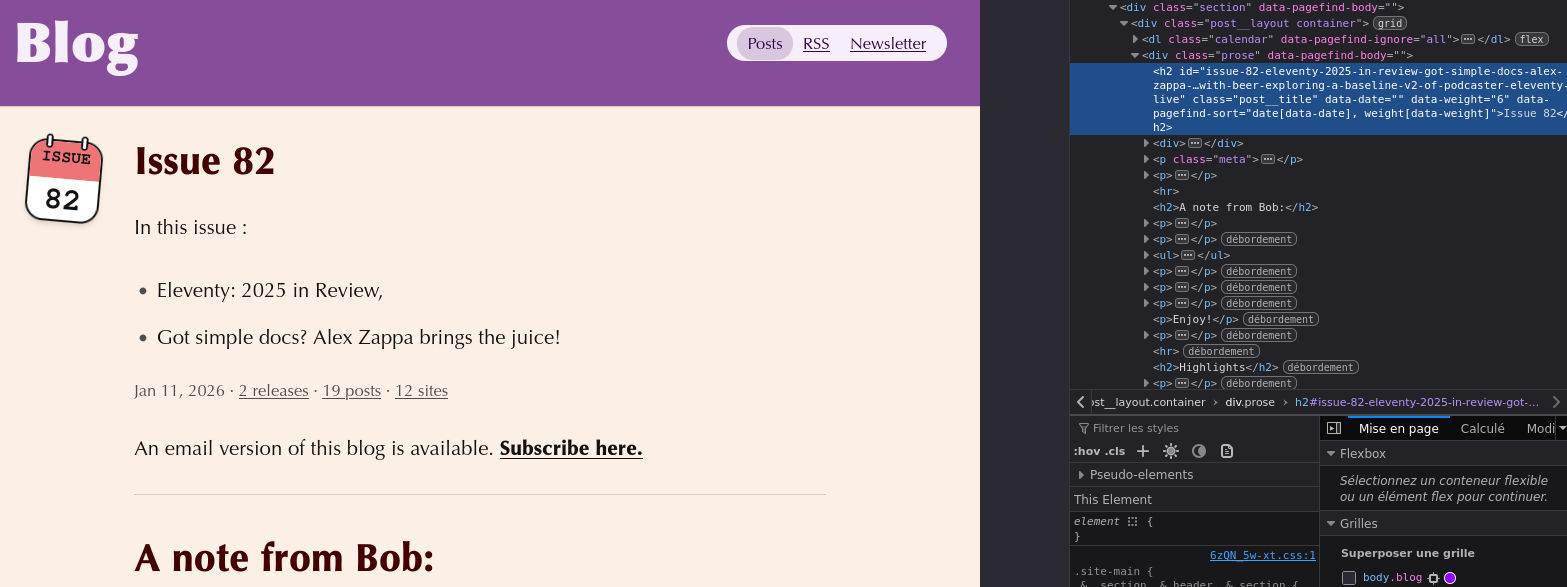Expand the dl calendar node
This screenshot has height=587, width=1567.
tap(1135, 39)
